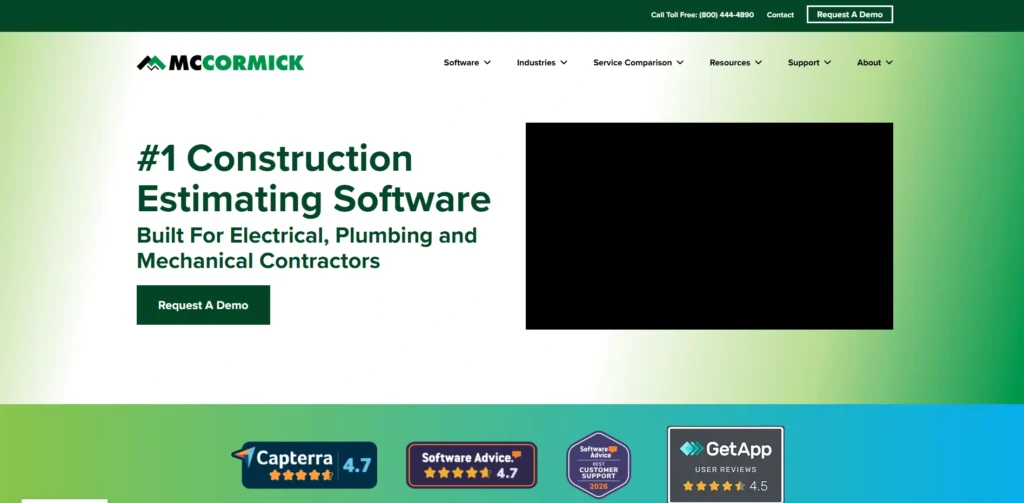Open the Capterra 4.7 rating badge

305,464
